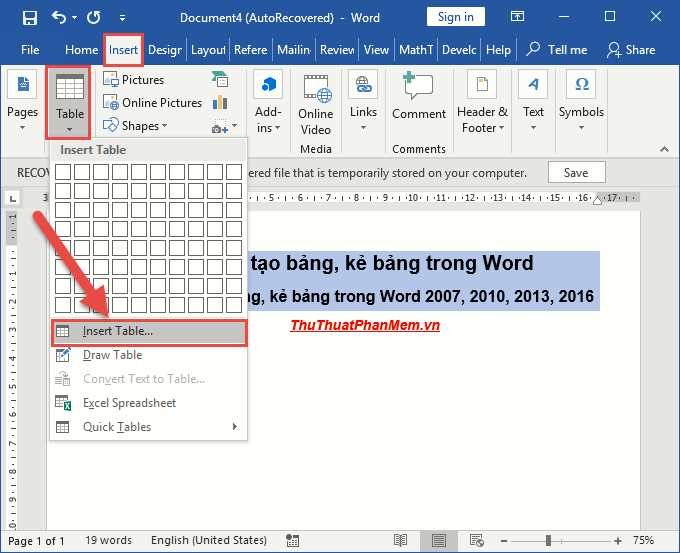Open the Help tab
Viewport: 680px width, 553px height.
(498, 50)
